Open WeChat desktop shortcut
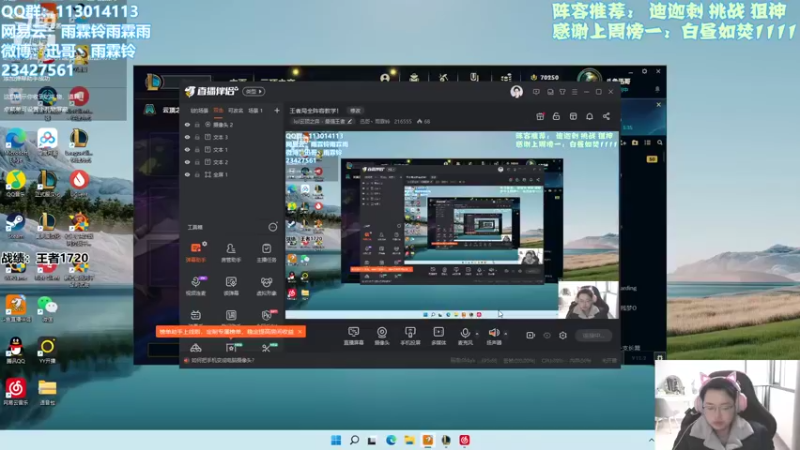The height and width of the screenshot is (450, 800). point(47,308)
